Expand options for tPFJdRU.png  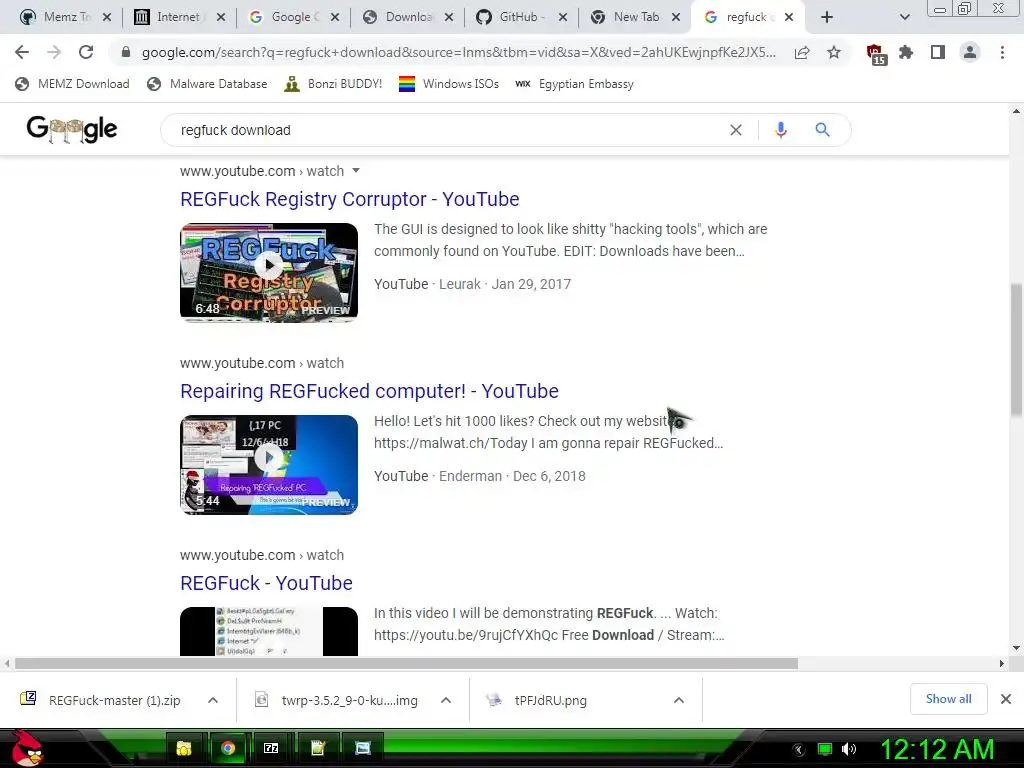(679, 700)
